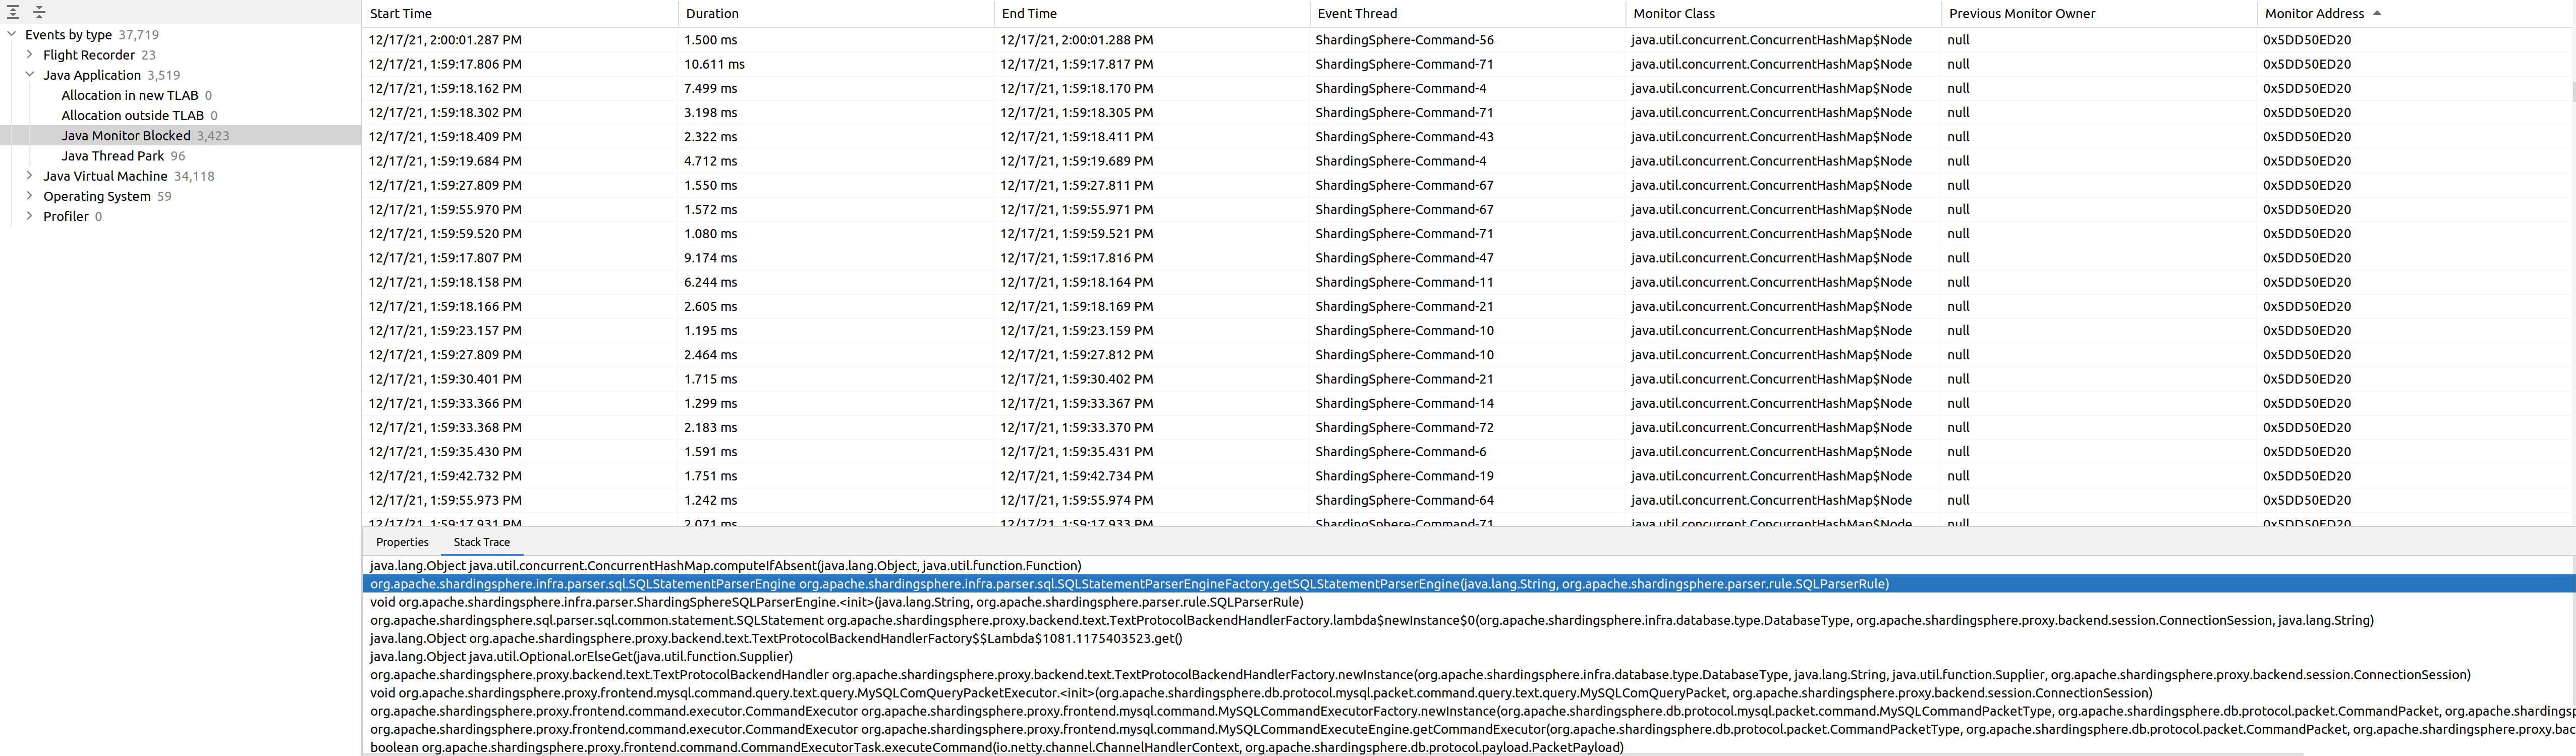Select the Java Application tree item

[x=92, y=75]
